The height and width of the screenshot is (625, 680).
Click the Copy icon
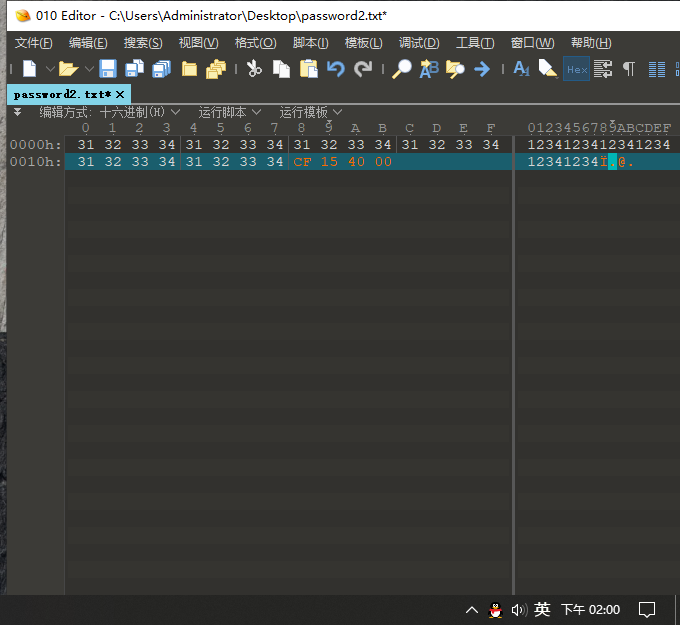pos(281,69)
